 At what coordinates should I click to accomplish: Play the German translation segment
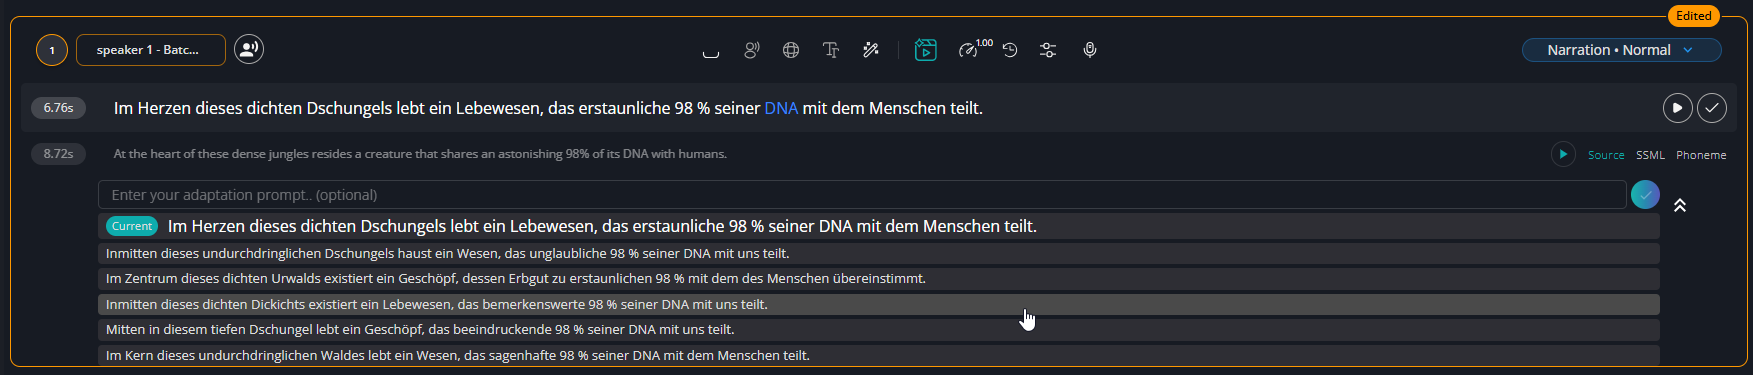1678,108
